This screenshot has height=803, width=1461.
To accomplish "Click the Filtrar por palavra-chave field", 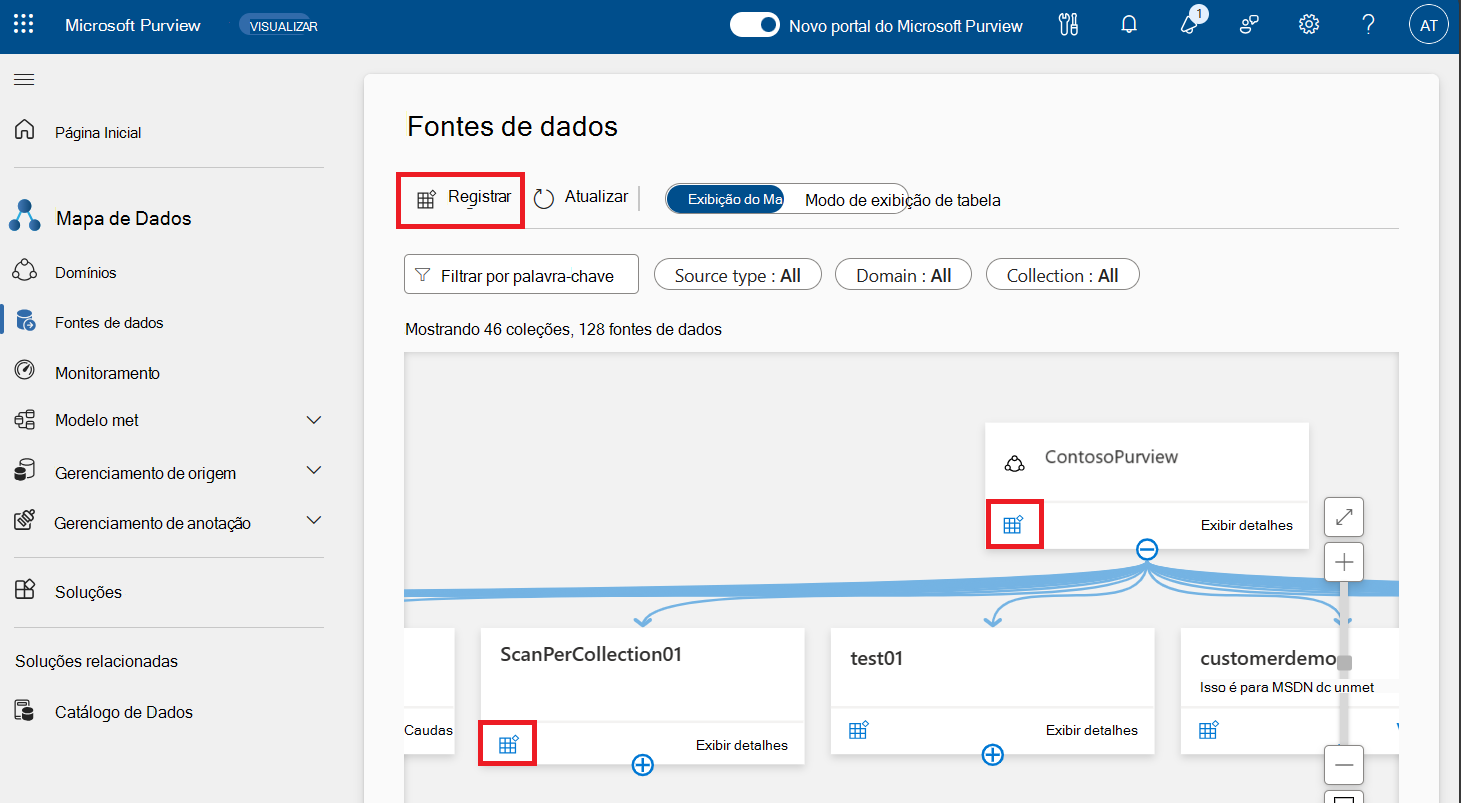I will pyautogui.click(x=521, y=275).
